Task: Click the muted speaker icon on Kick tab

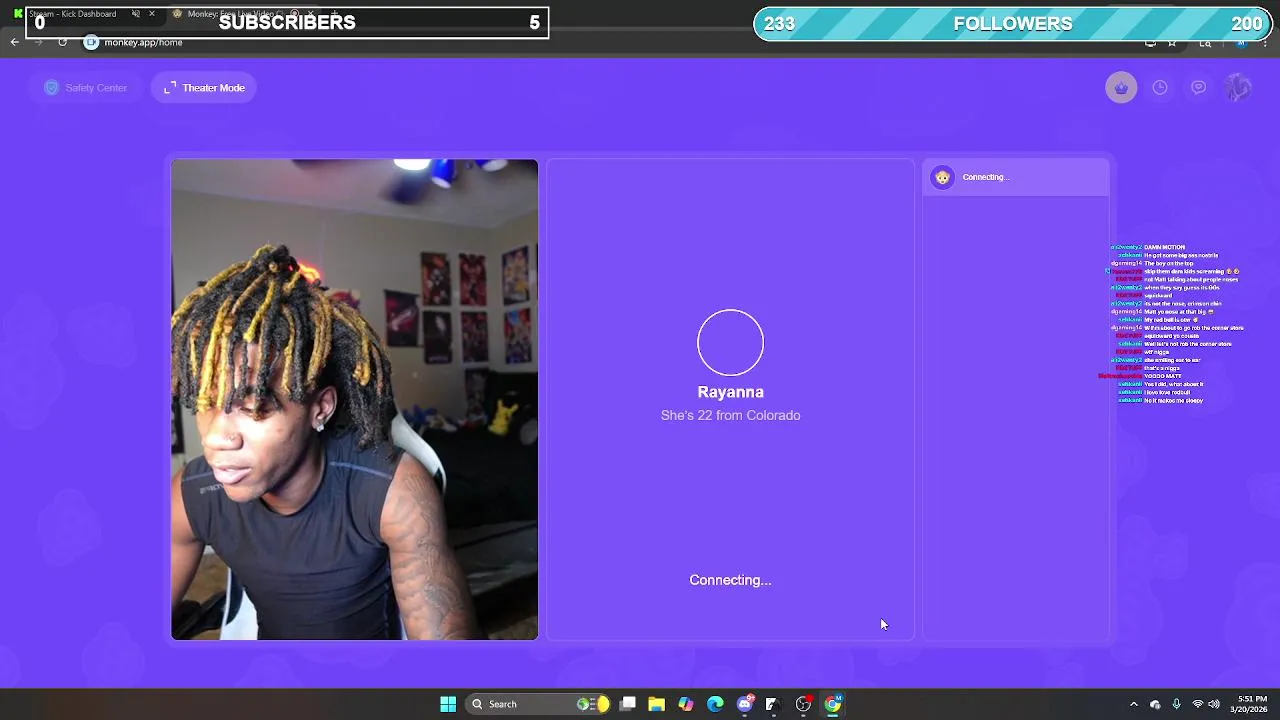Action: [x=136, y=14]
